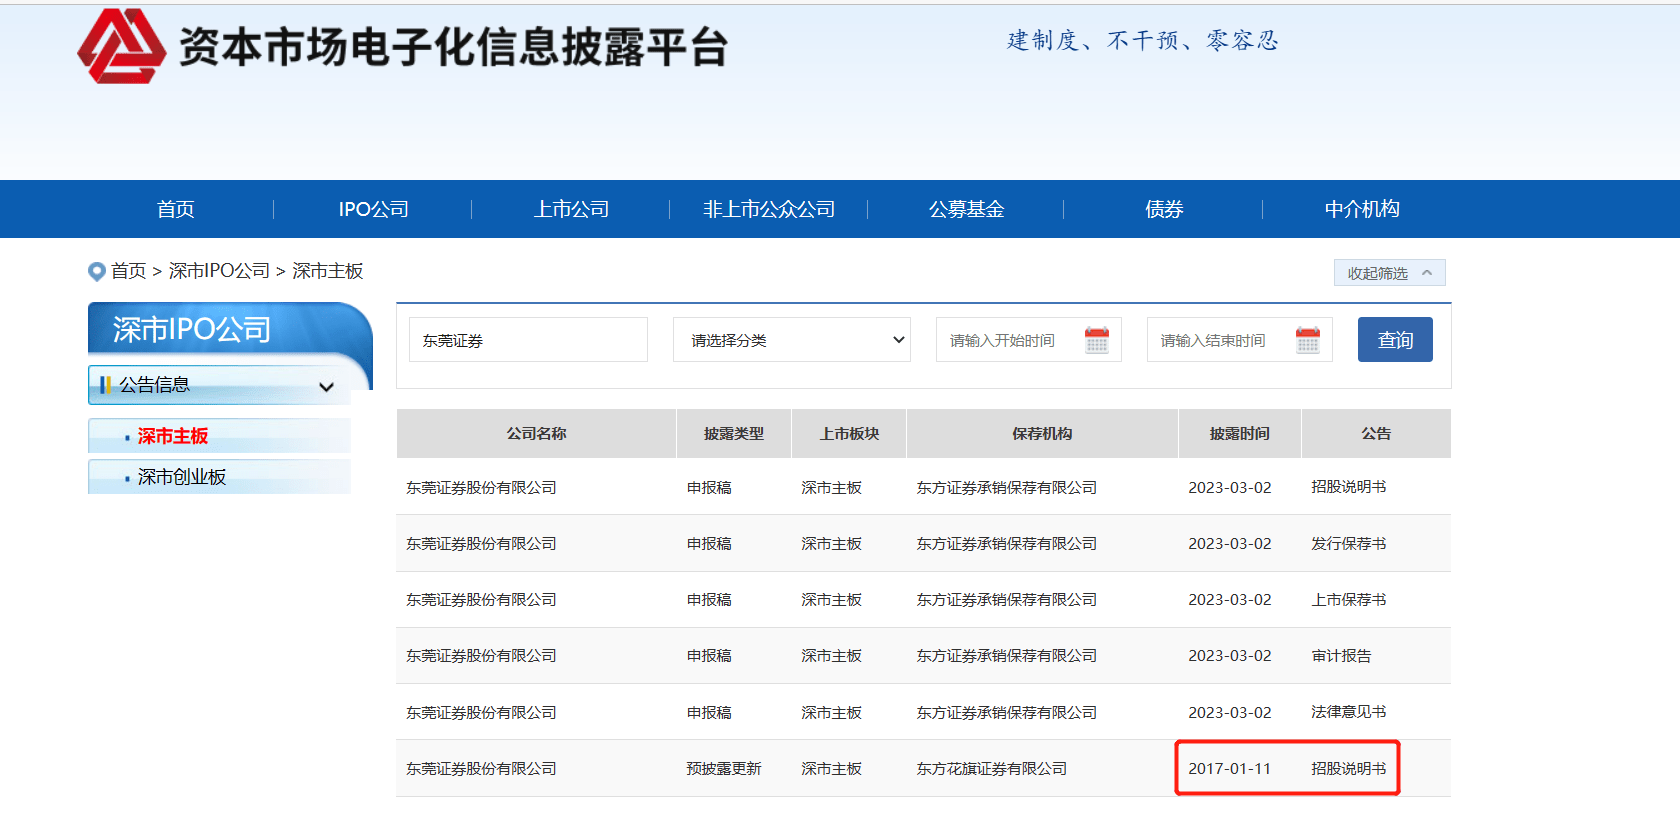Click the breadcrumb location pin icon
The height and width of the screenshot is (818, 1680).
(x=97, y=271)
